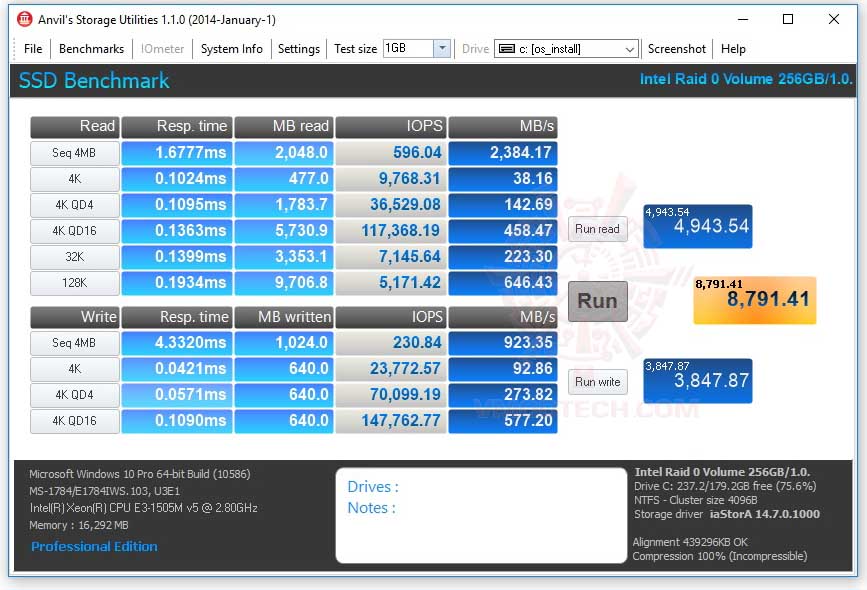Click the Run read button
The image size is (867, 590).
(x=598, y=229)
